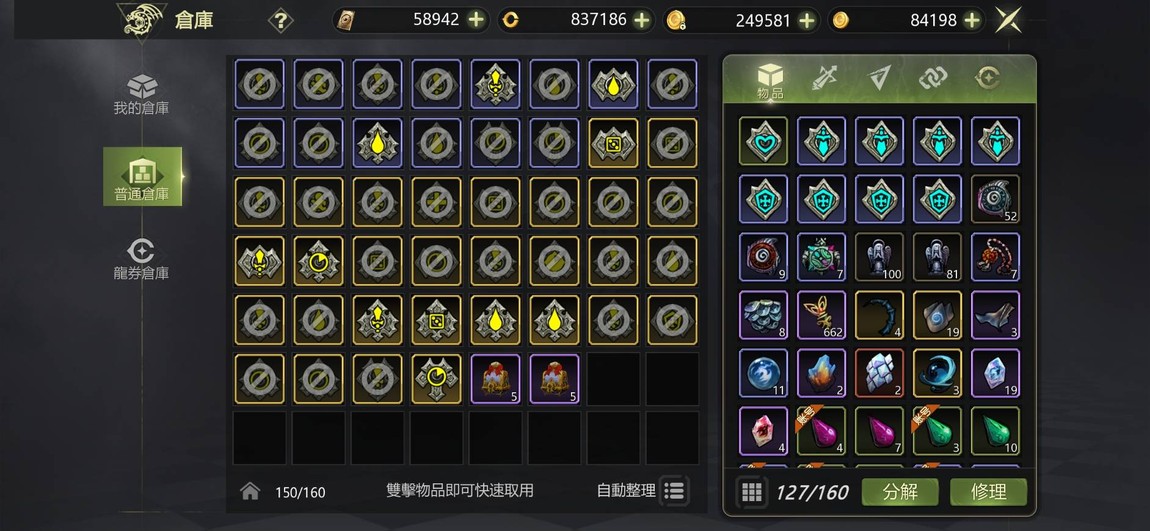The width and height of the screenshot is (1150, 531).
Task: Open the triangle-icon inventory tab
Action: pos(879,78)
